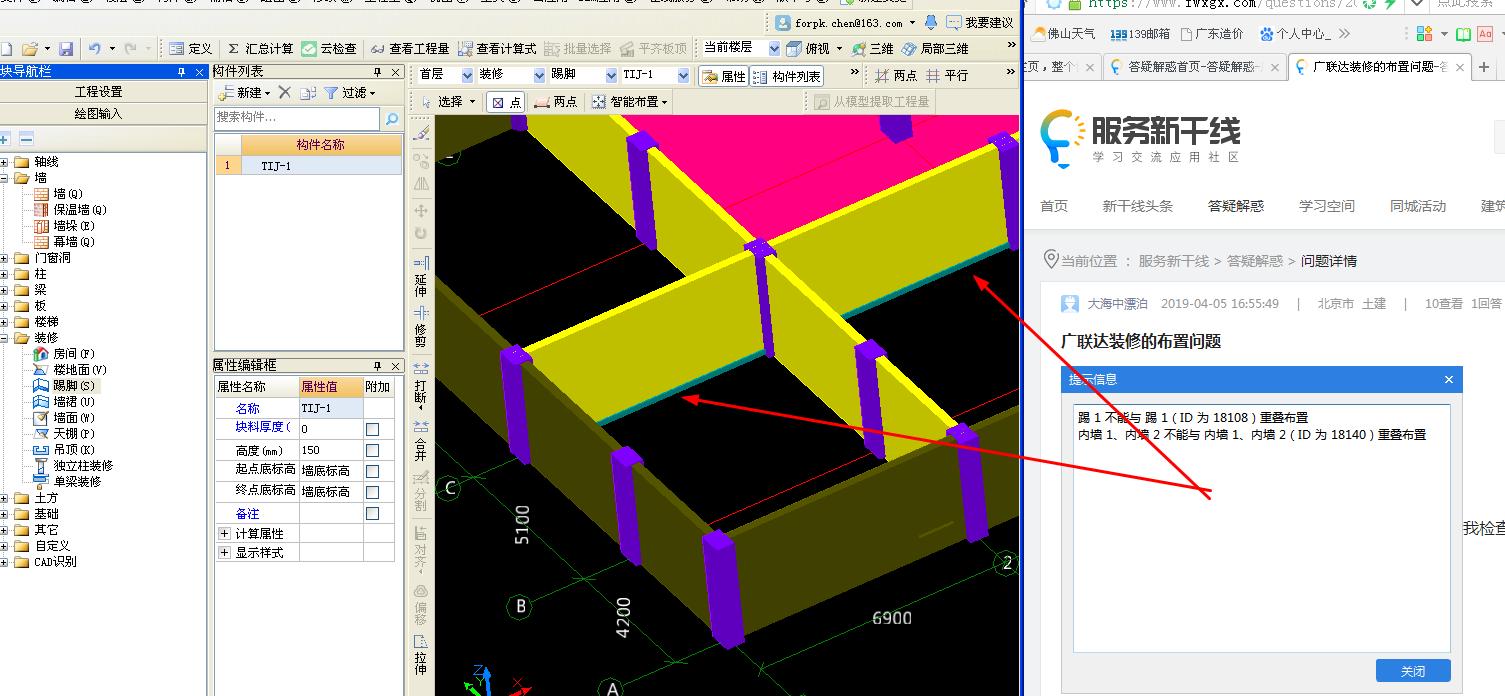Image resolution: width=1505 pixels, height=696 pixels.
Task: Check 附加 box for 备注 row
Action: [x=372, y=513]
